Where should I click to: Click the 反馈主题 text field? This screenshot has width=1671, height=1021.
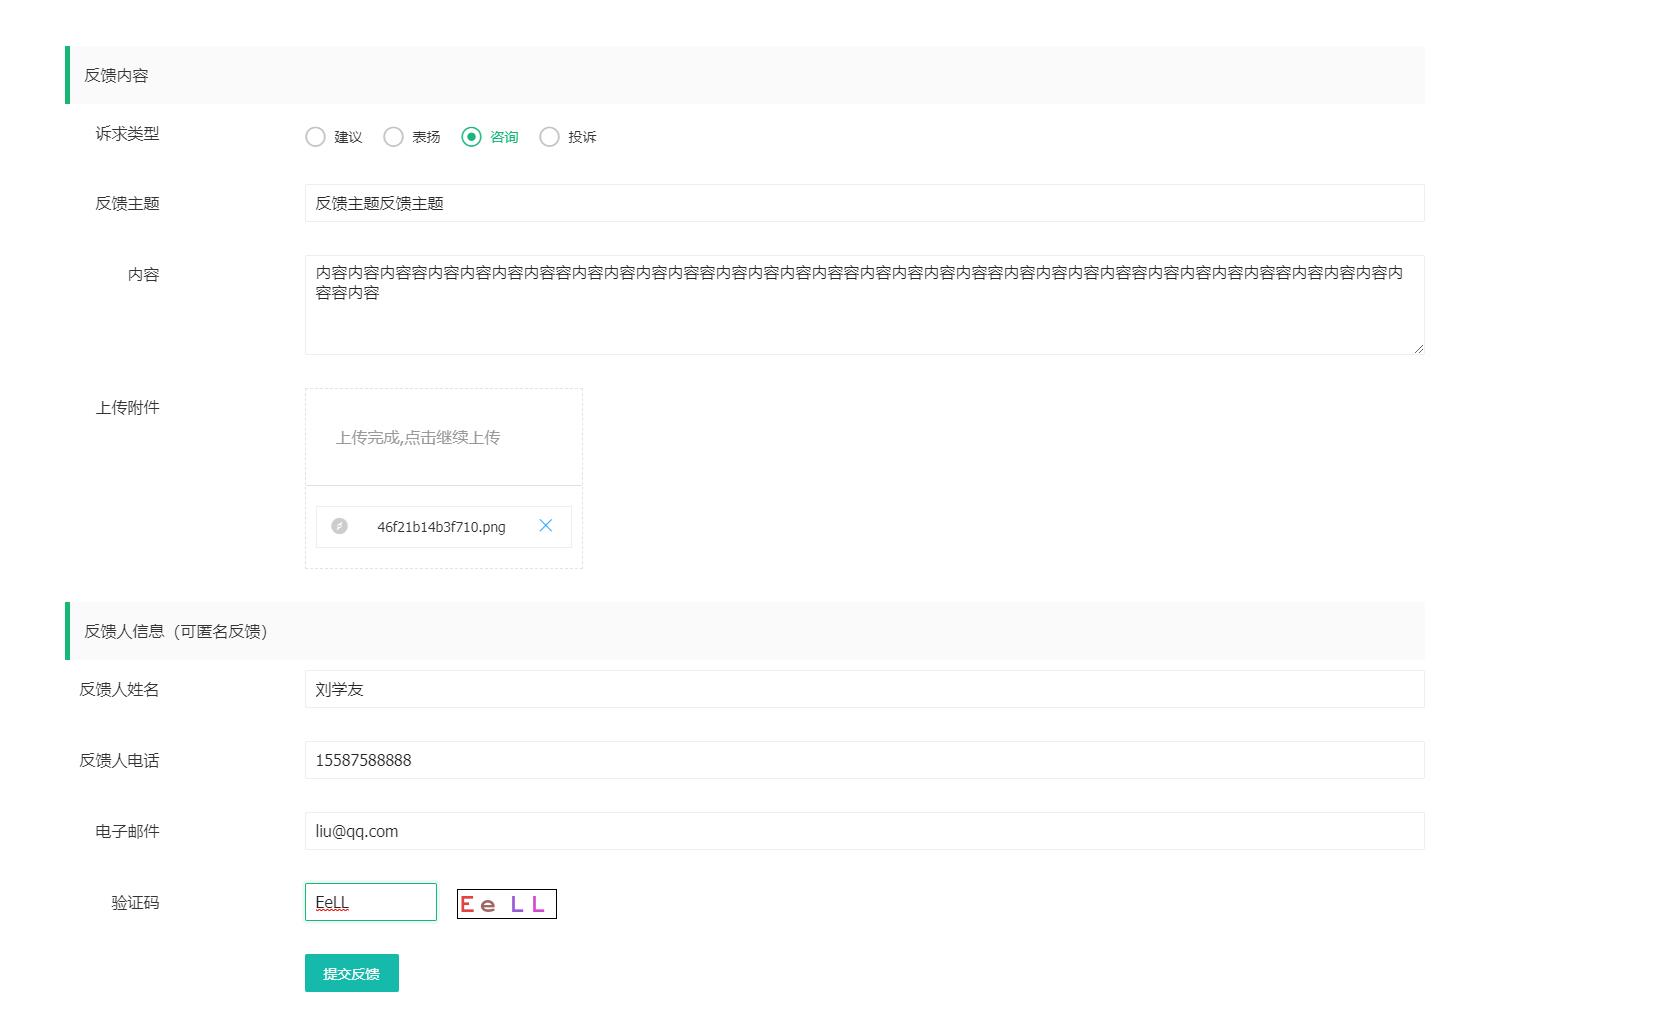pos(864,203)
